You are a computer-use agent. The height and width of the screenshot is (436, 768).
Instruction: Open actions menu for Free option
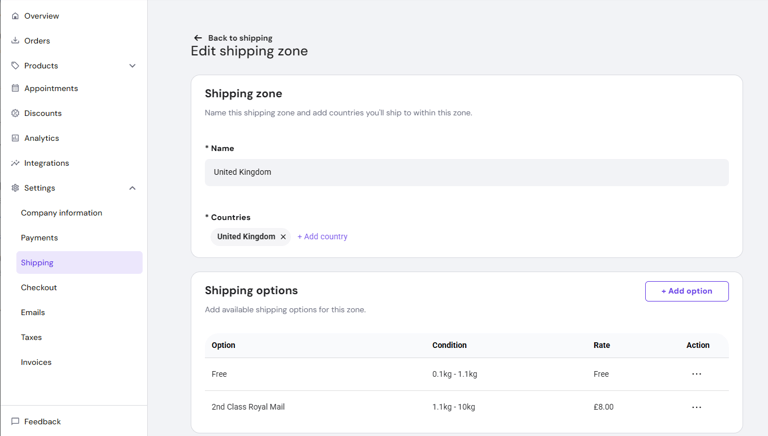click(x=697, y=374)
